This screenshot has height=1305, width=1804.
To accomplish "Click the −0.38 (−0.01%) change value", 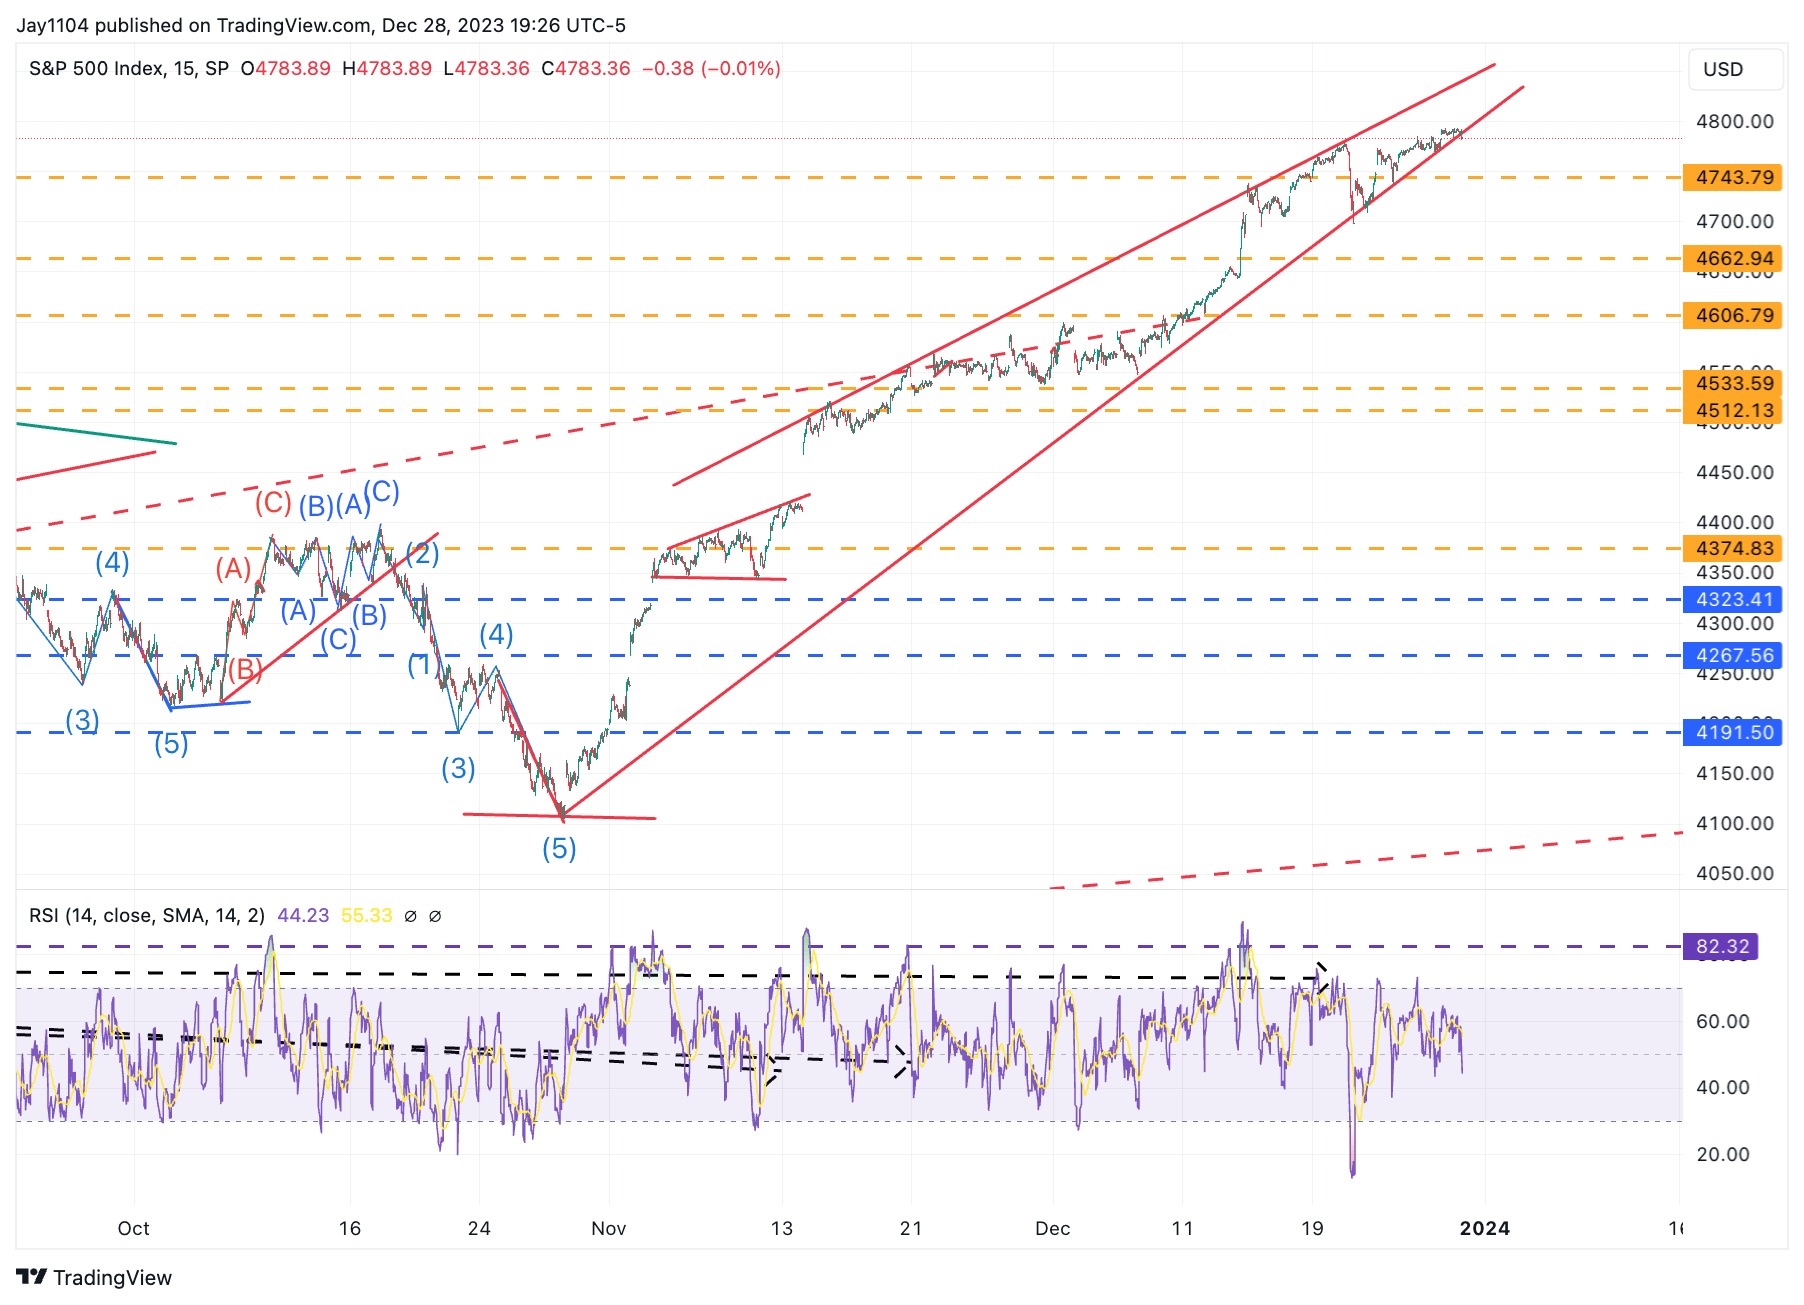I will click(711, 68).
